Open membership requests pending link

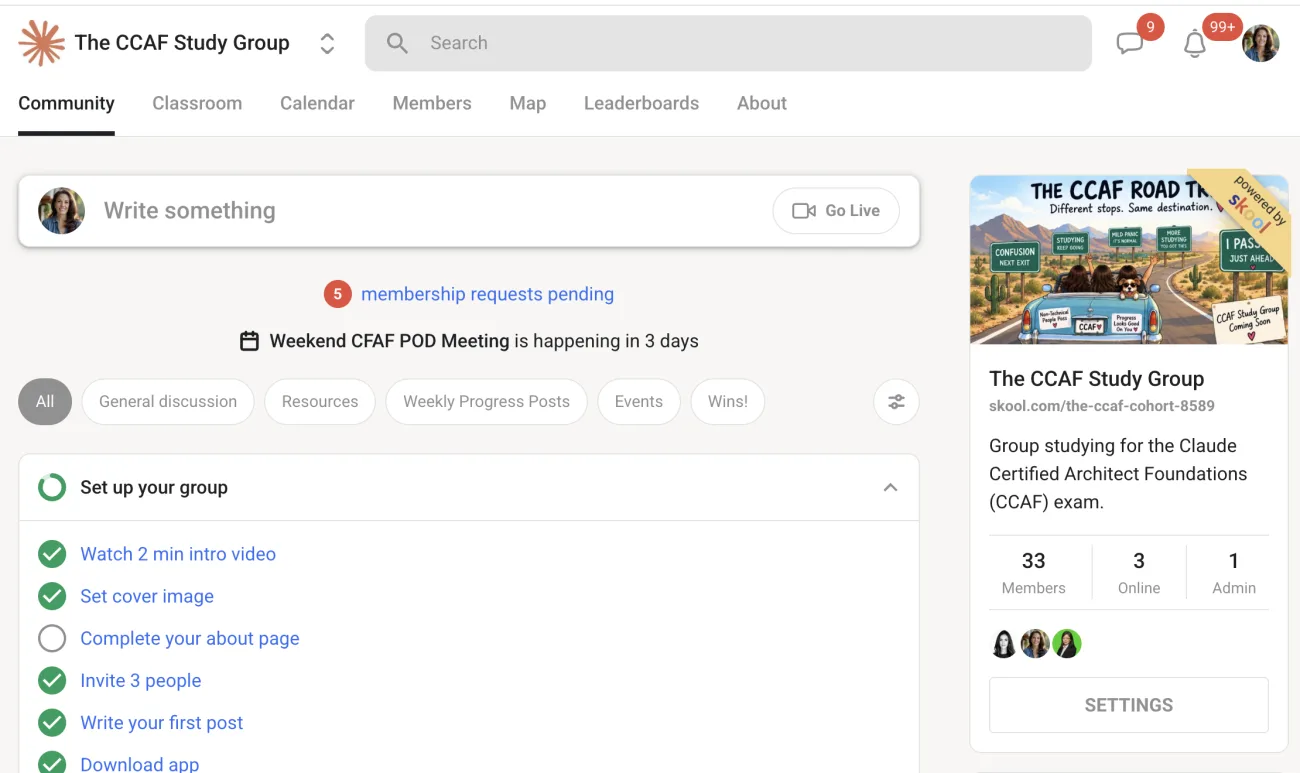[x=487, y=294]
